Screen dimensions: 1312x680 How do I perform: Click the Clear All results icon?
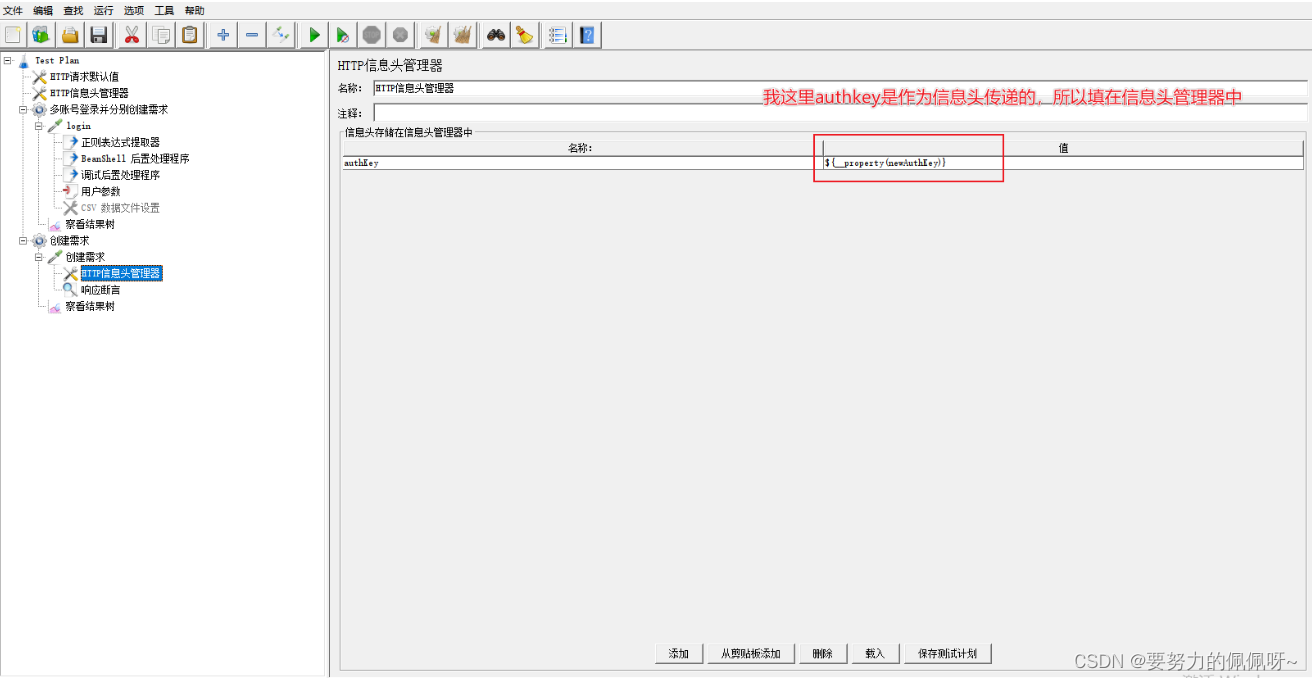[462, 35]
